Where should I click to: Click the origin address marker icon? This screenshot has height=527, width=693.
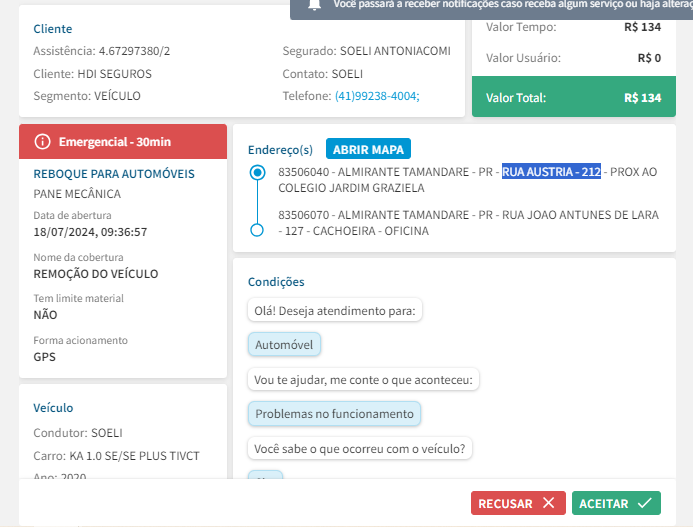point(257,172)
